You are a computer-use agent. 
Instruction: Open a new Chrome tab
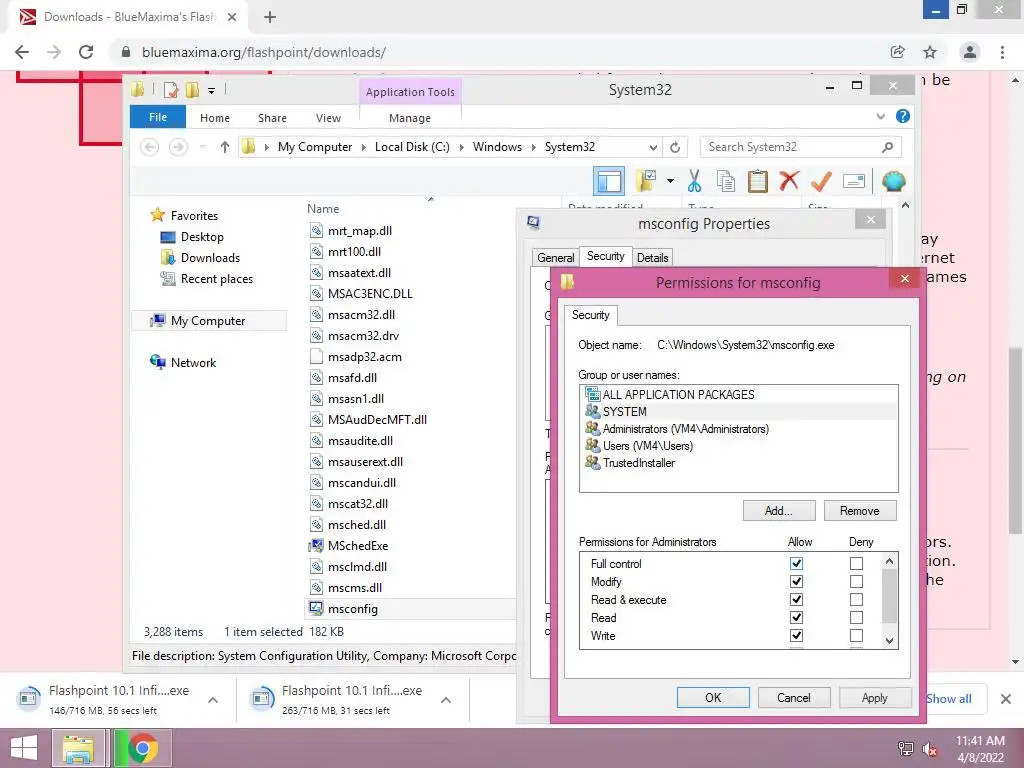click(x=270, y=17)
